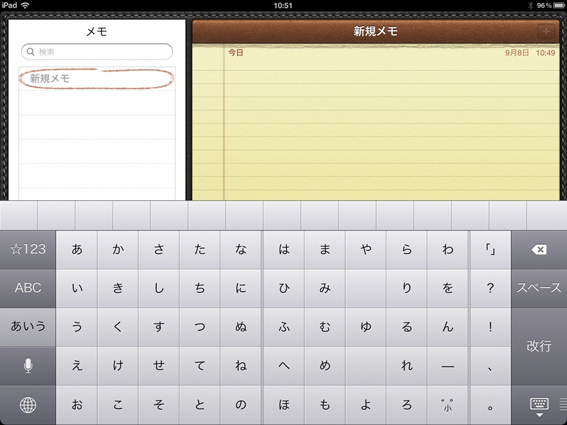The width and height of the screenshot is (567, 425).
Task: Add new memo with plus button
Action: (x=546, y=31)
